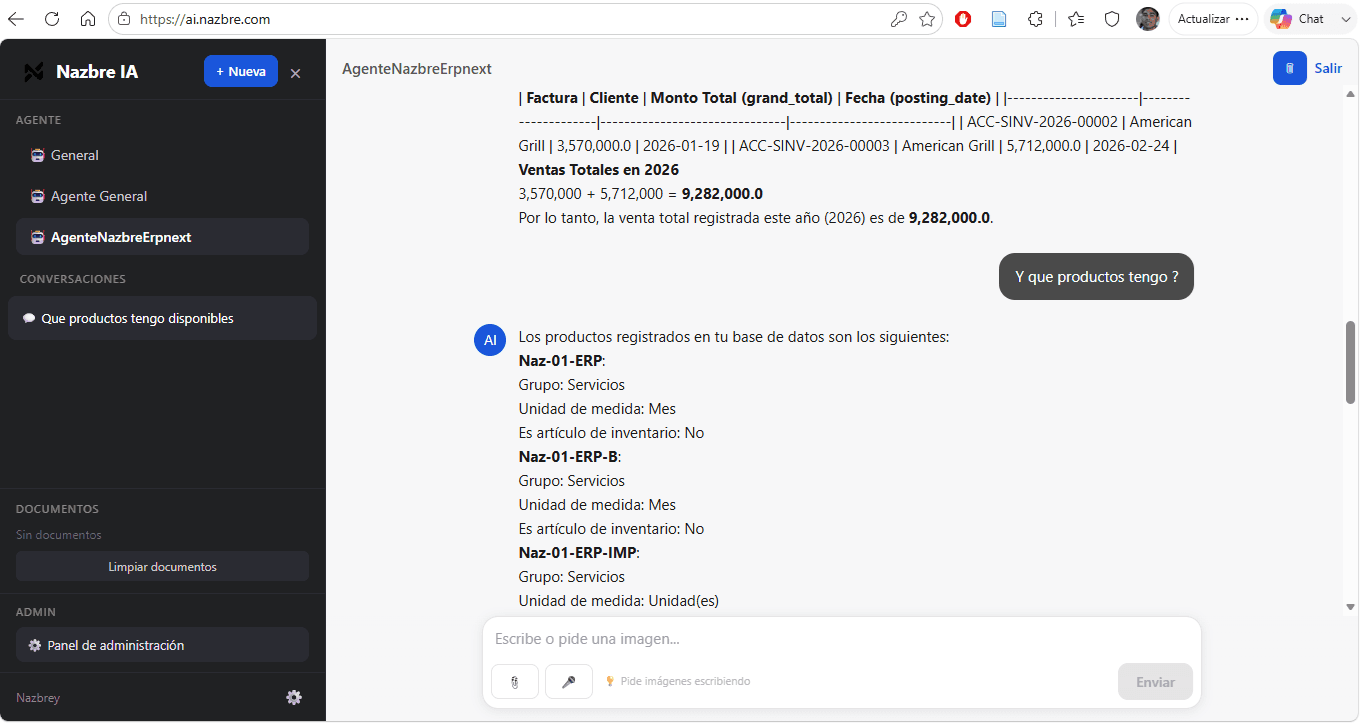Reload the page with refresh icon
Image resolution: width=1361 pixels, height=725 pixels.
pyautogui.click(x=52, y=19)
